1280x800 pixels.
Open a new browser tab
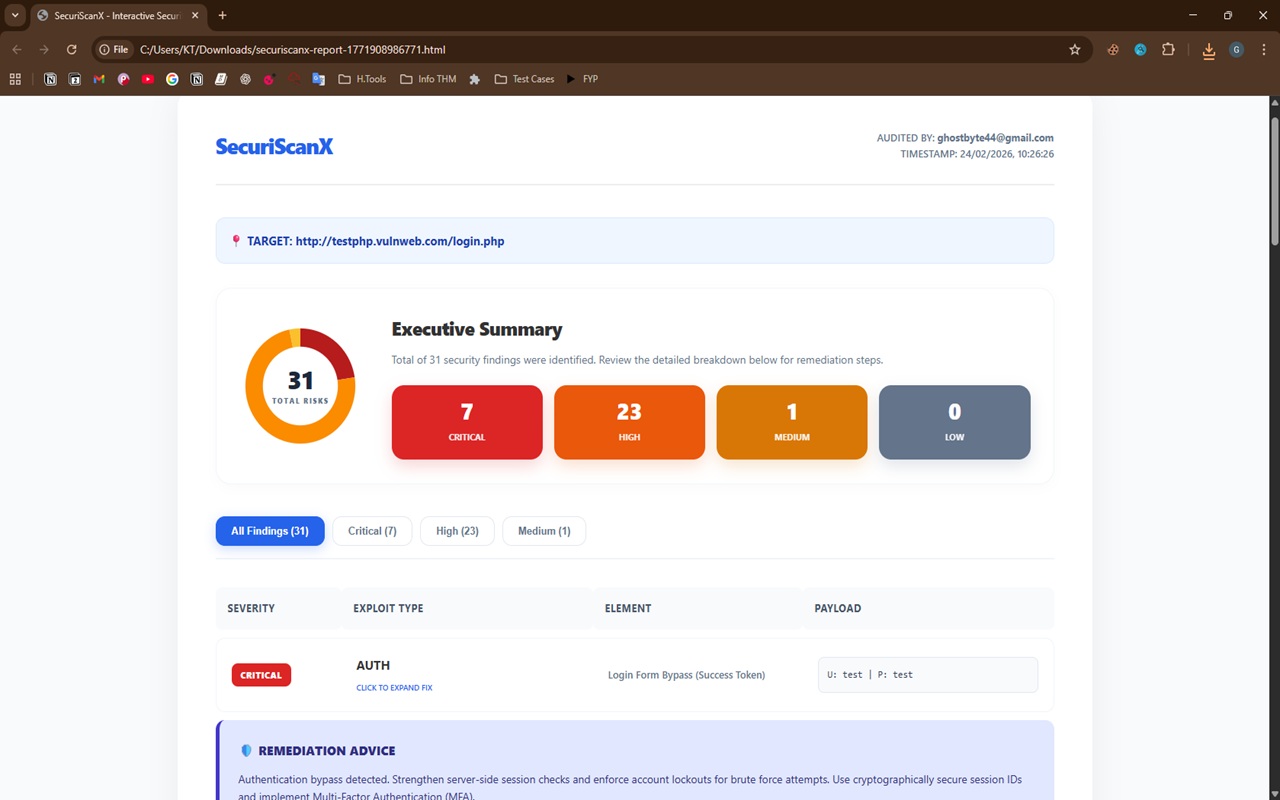click(222, 16)
